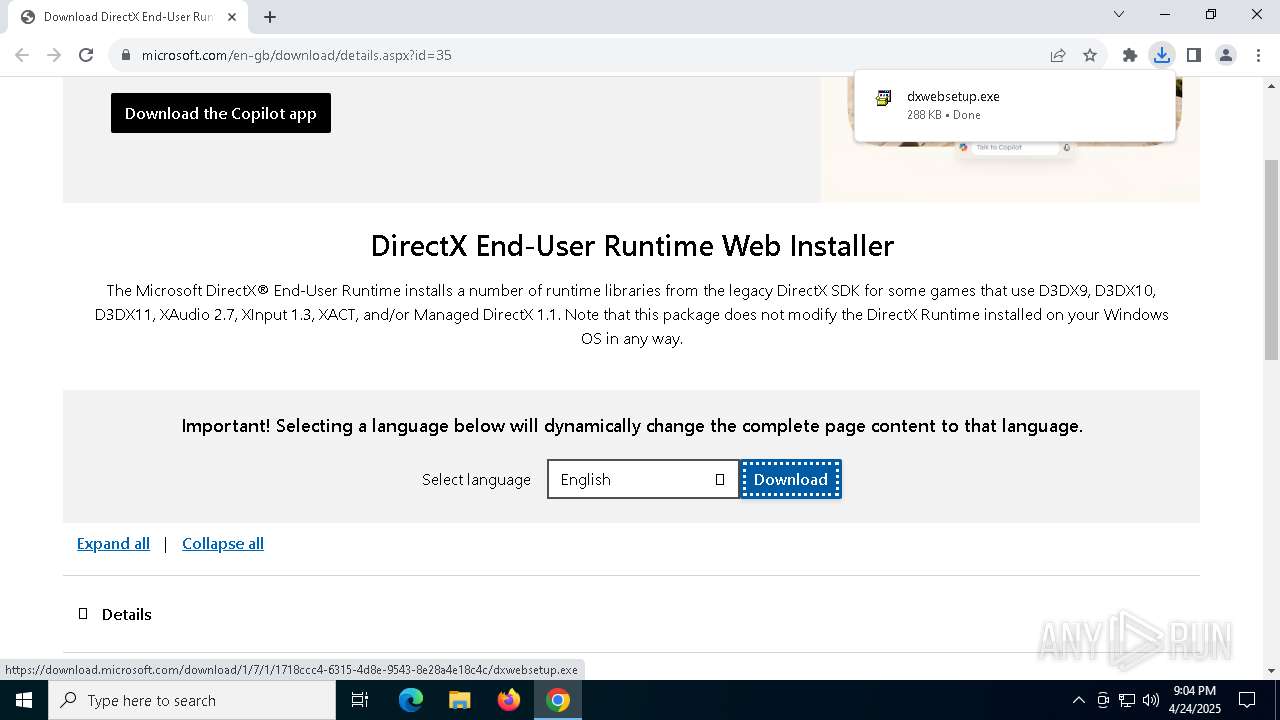Open the Extensions puzzle icon
Screen dimensions: 1280x720
click(1130, 55)
